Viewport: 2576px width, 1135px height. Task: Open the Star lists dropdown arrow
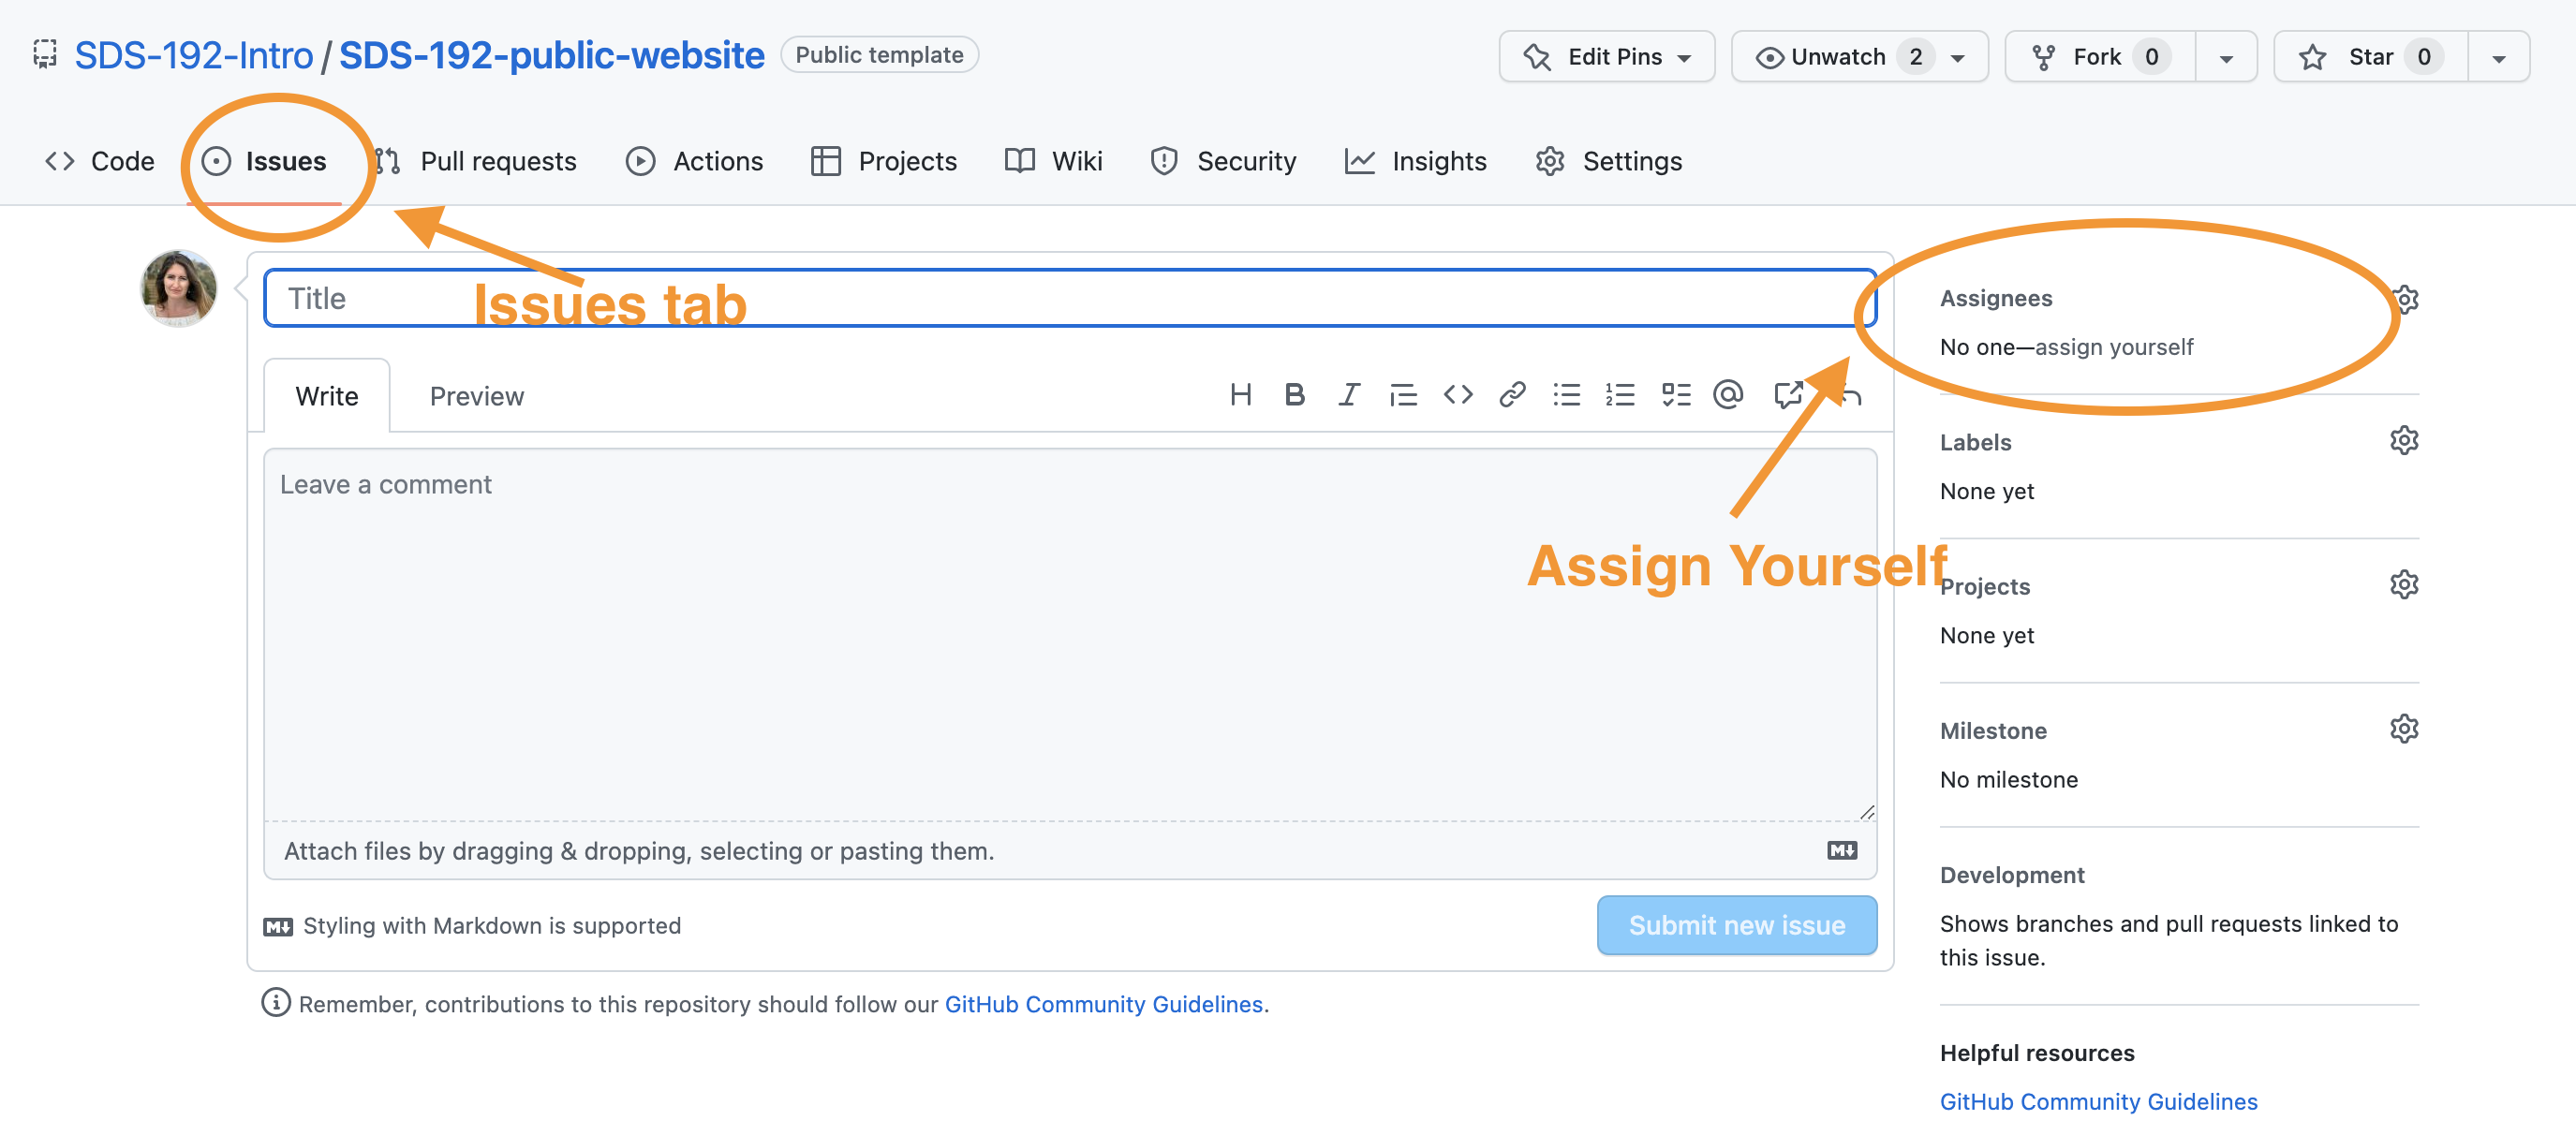(x=2498, y=58)
